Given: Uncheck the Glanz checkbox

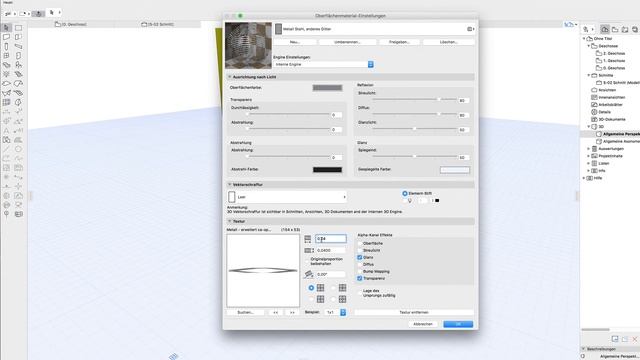Looking at the screenshot, I should [x=360, y=257].
